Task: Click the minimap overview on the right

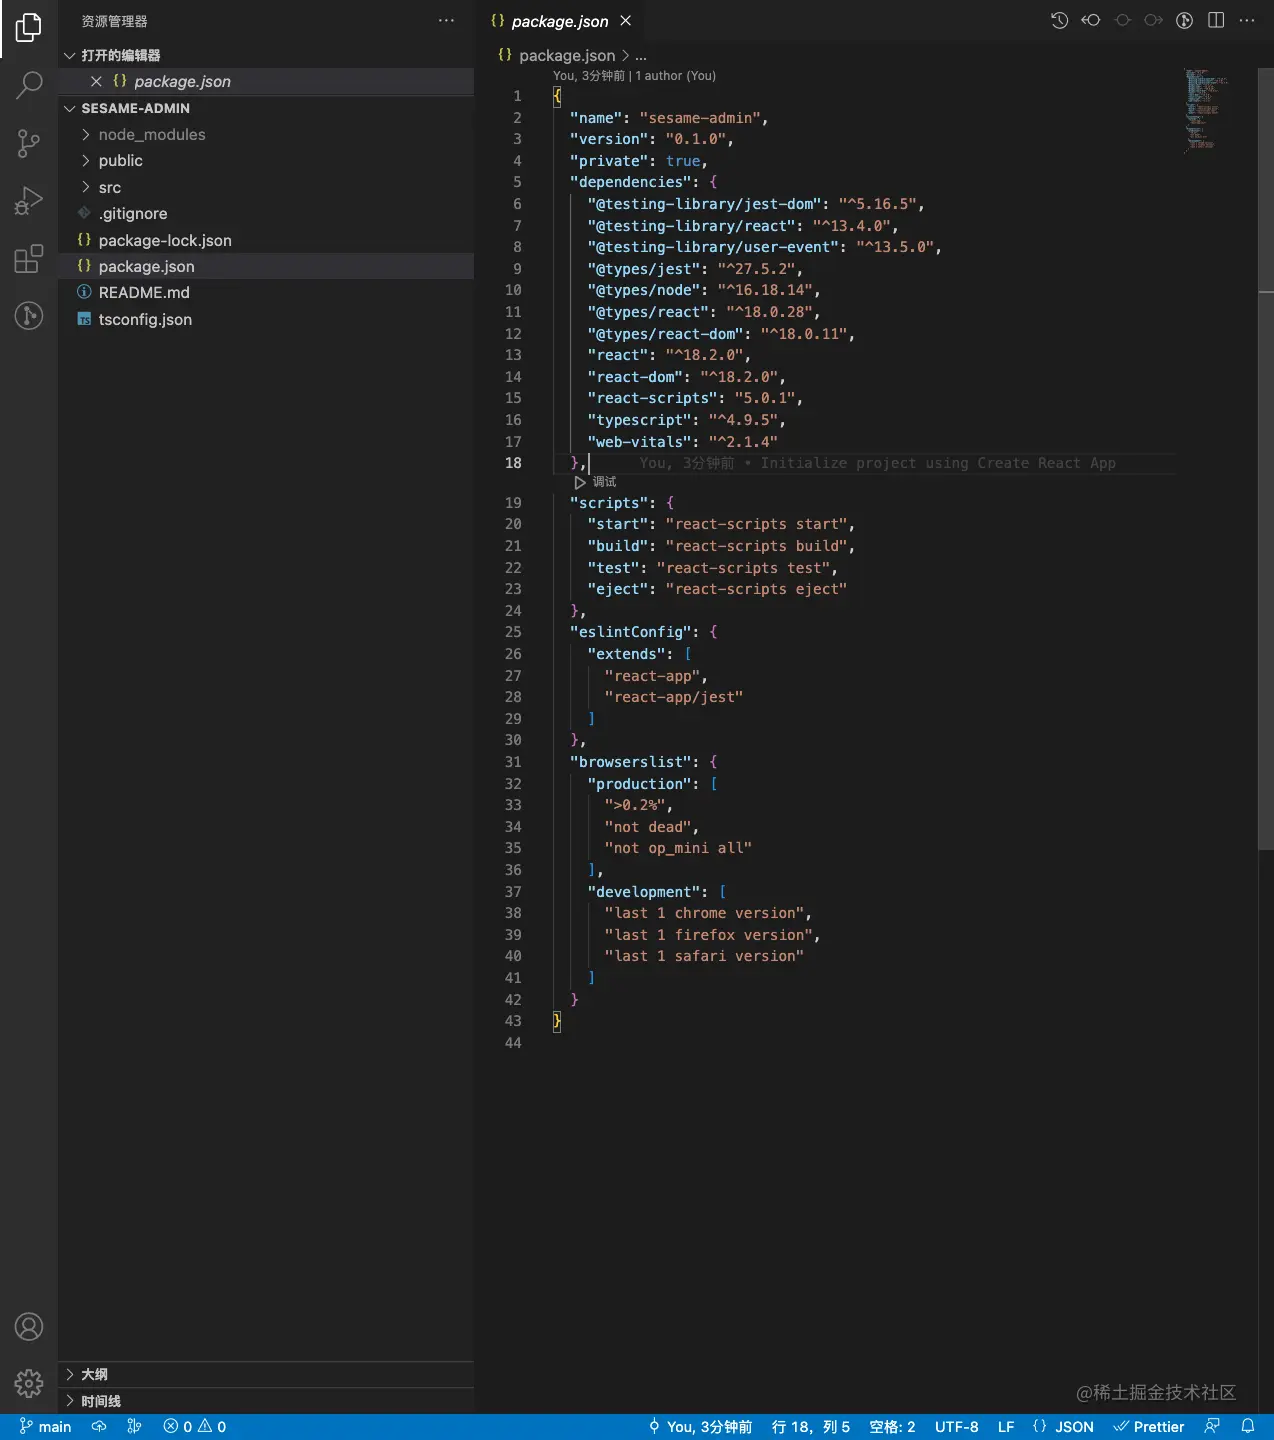Action: pos(1205,110)
